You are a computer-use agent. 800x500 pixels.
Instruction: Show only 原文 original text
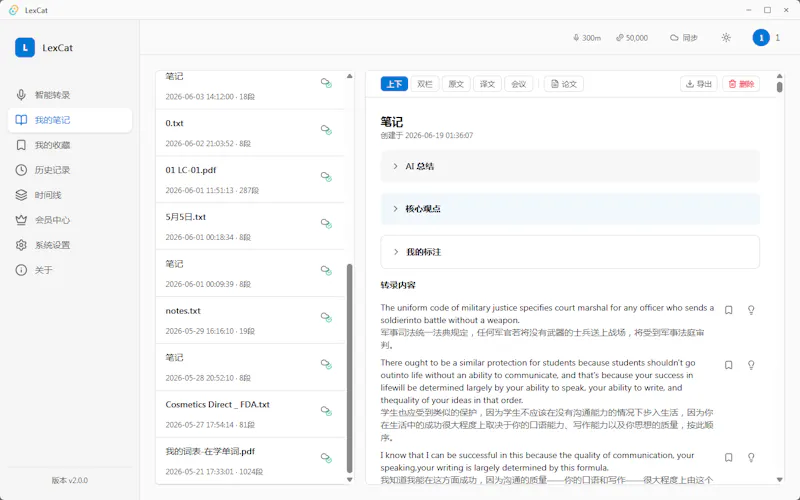(456, 84)
